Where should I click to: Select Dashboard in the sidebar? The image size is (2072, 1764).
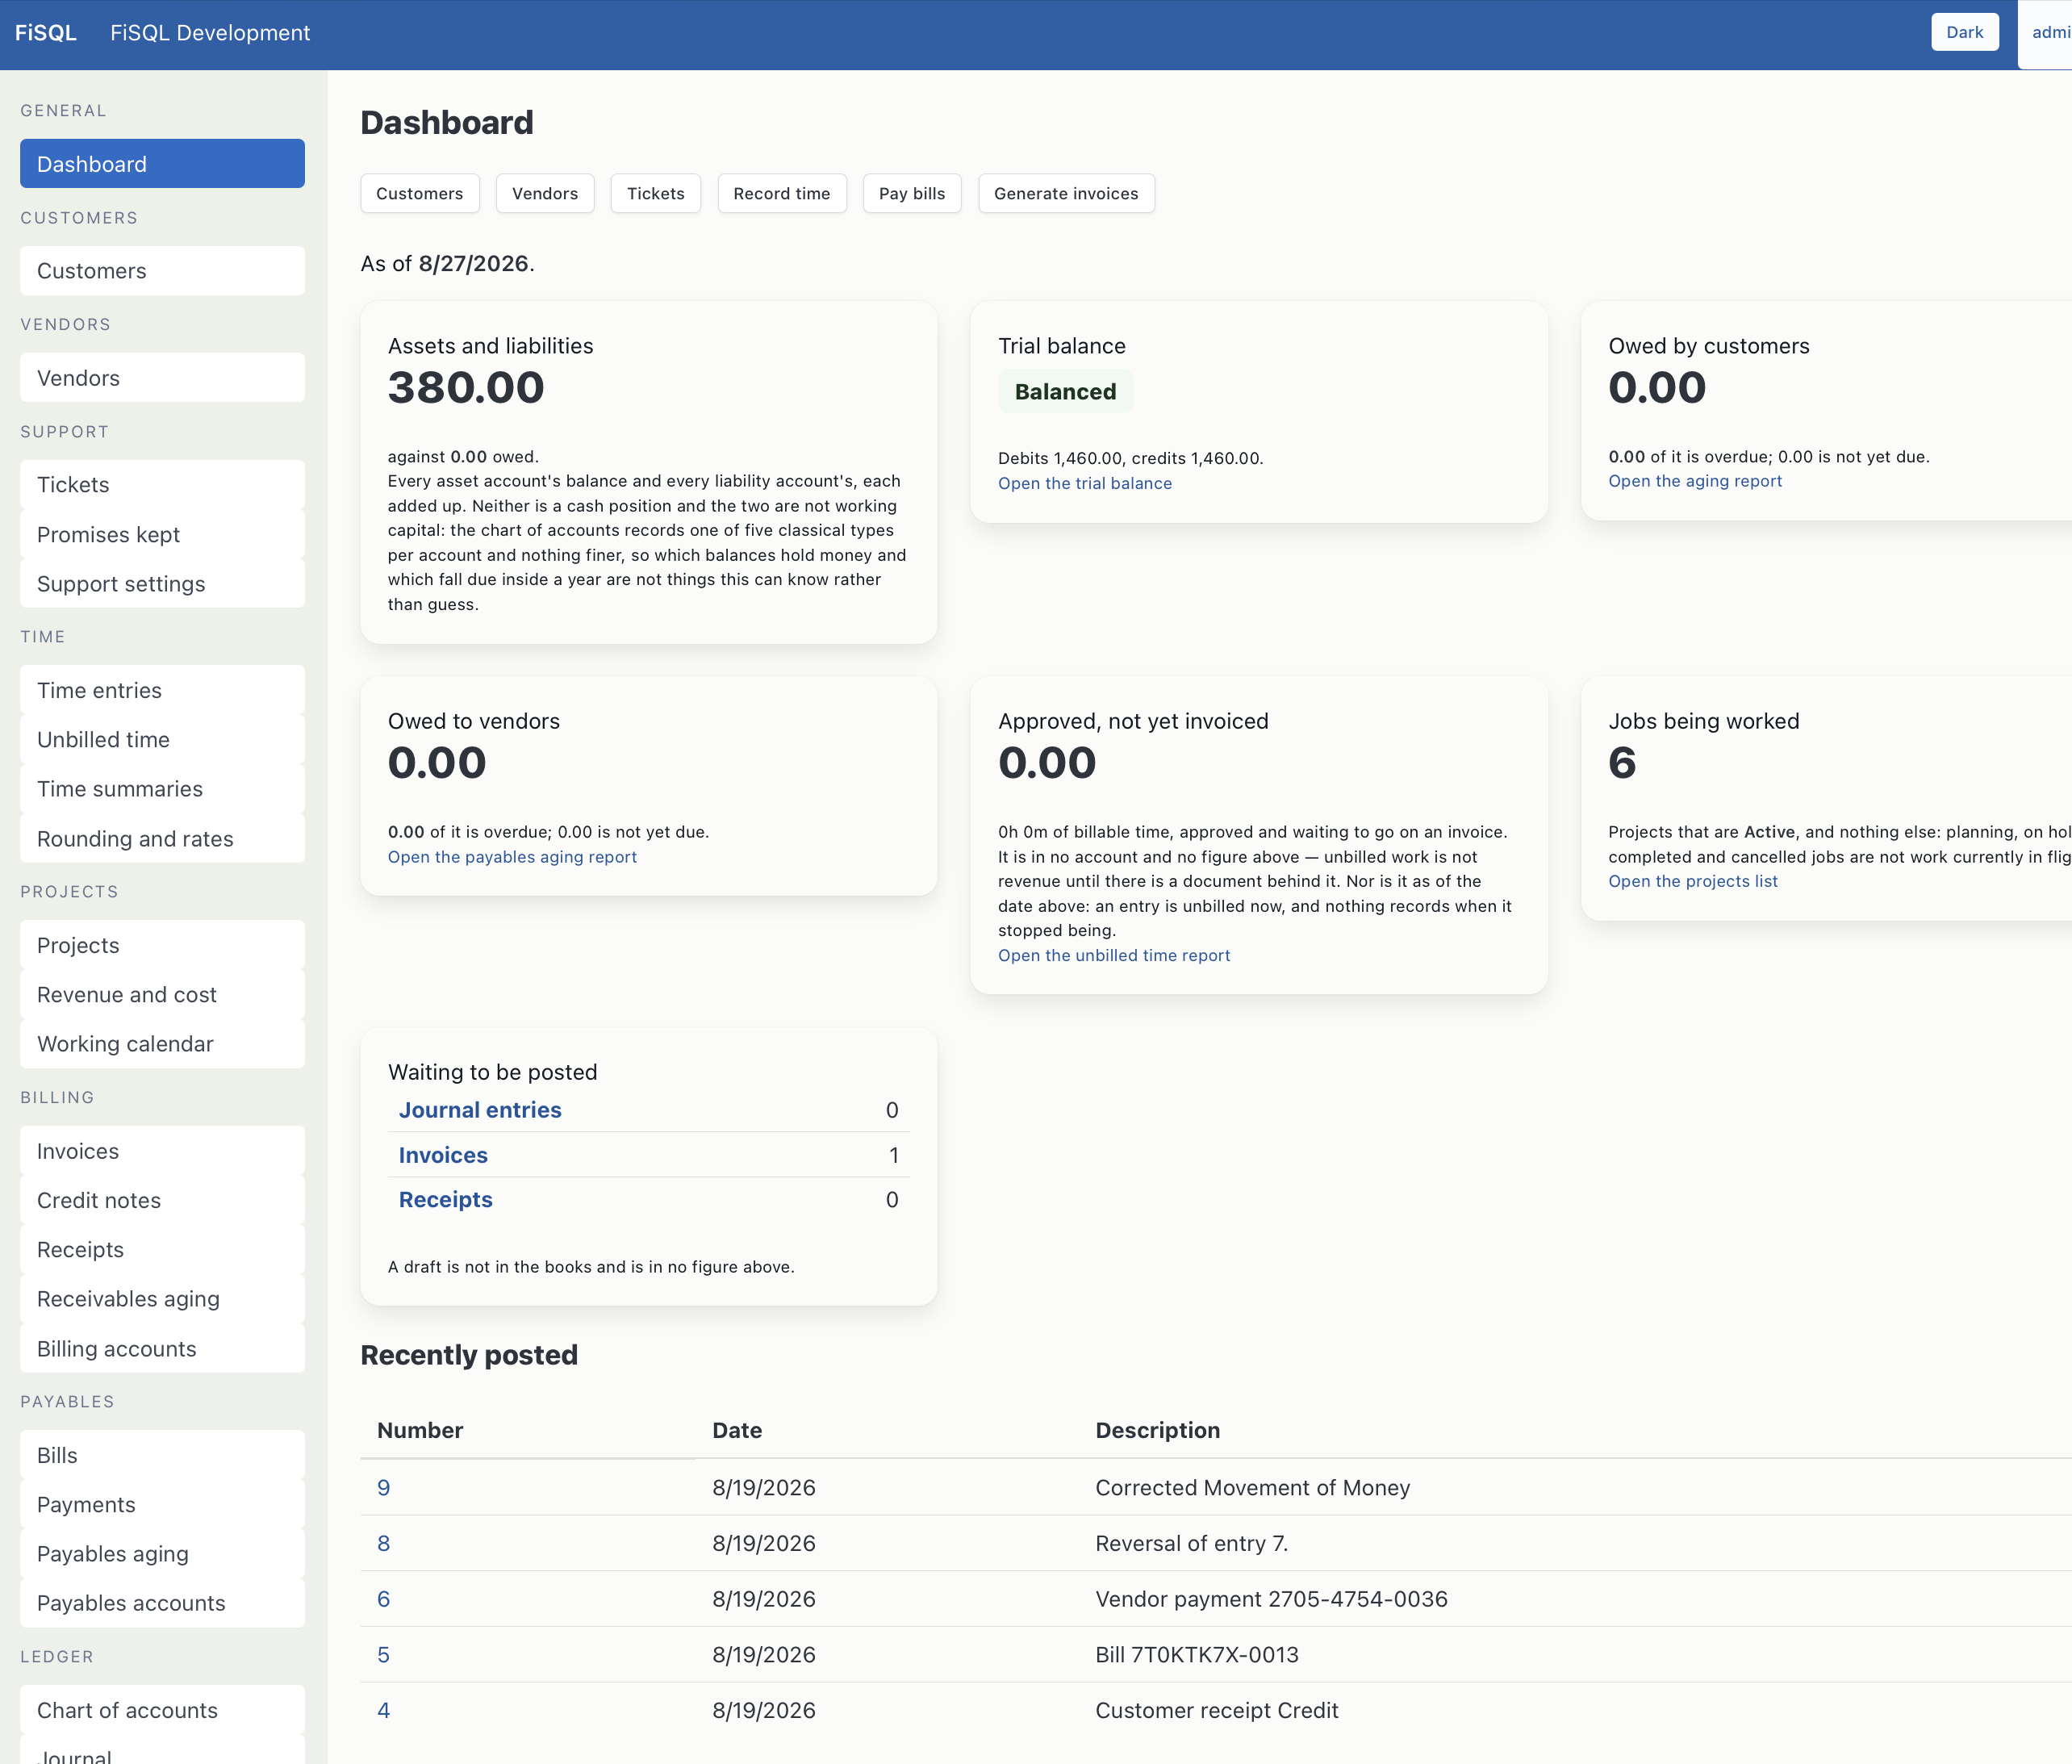162,164
